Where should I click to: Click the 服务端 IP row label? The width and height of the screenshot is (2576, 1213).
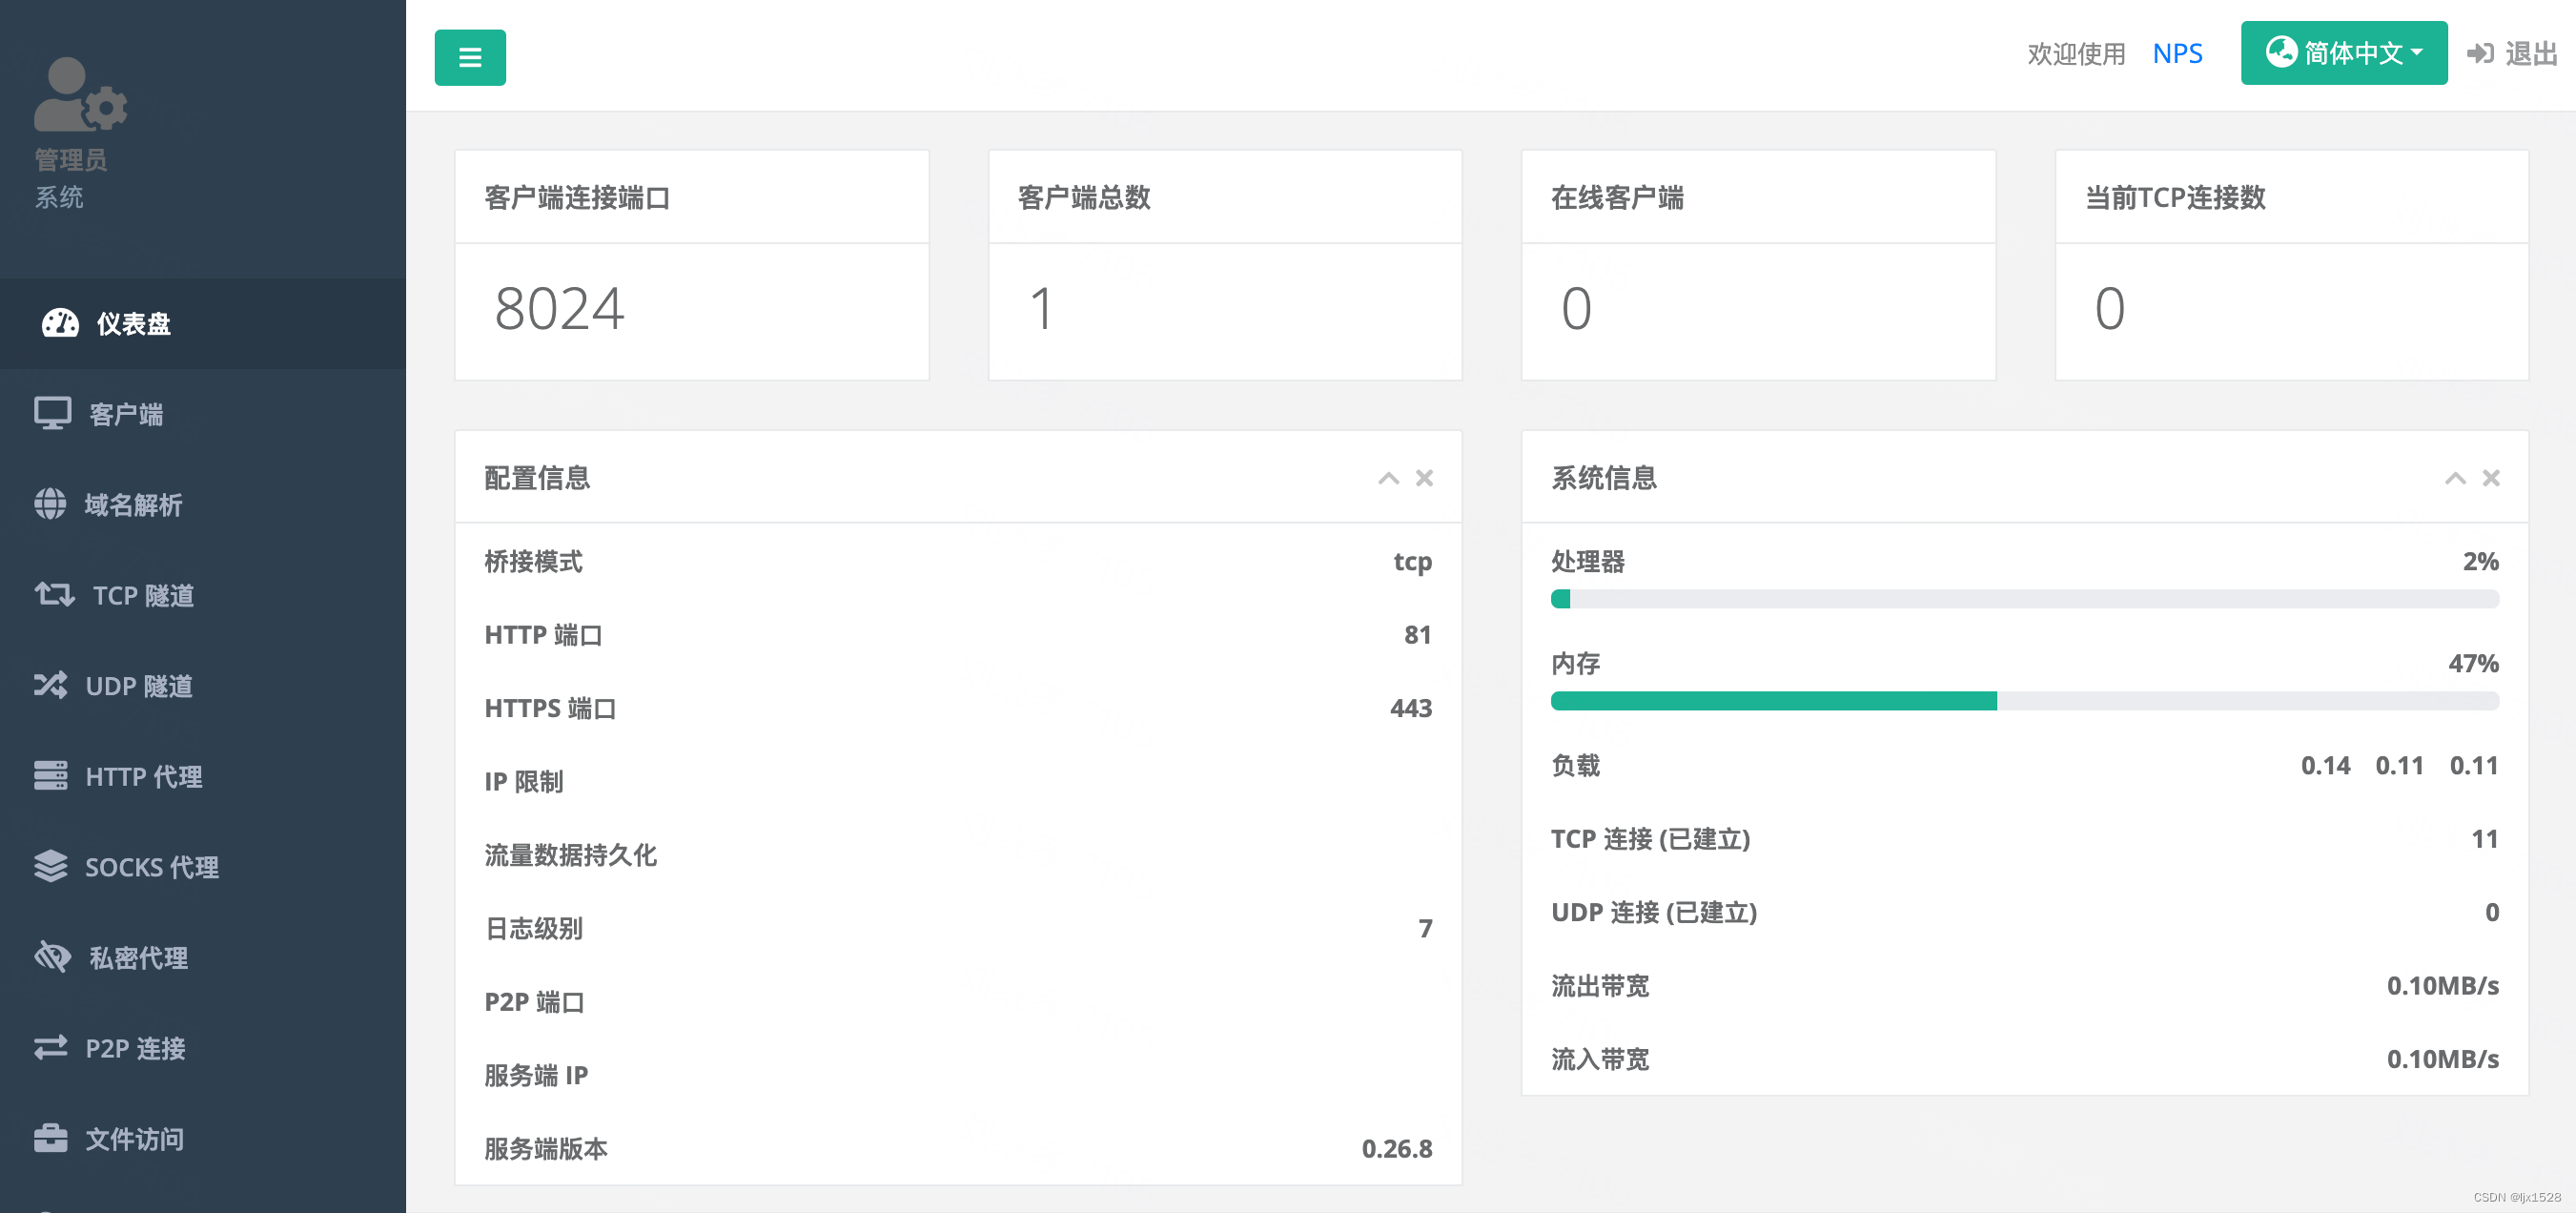(x=536, y=1075)
